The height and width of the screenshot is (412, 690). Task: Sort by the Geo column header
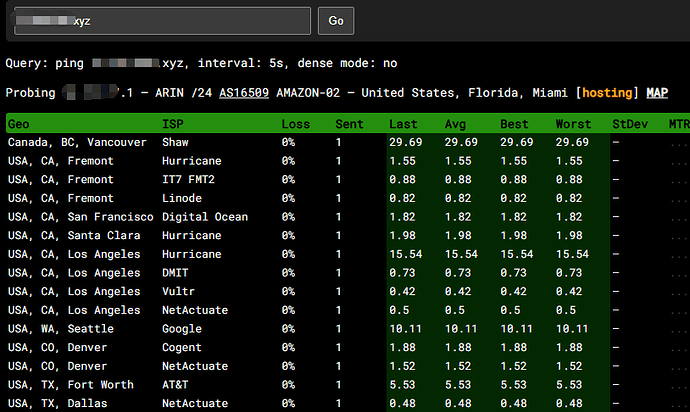tap(18, 124)
